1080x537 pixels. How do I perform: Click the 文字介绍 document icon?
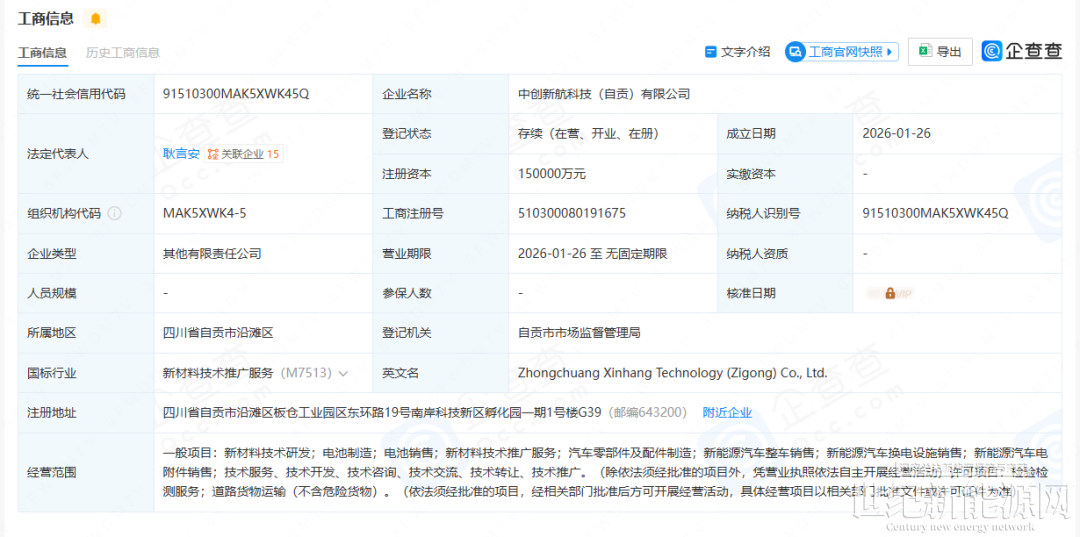click(x=711, y=52)
